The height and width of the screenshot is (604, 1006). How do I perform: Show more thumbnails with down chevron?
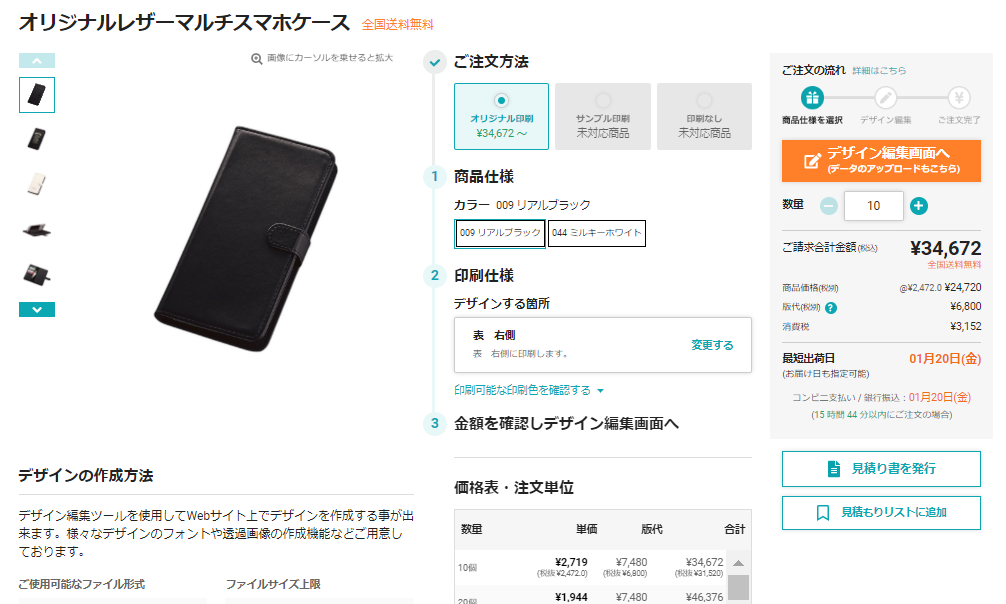(37, 309)
